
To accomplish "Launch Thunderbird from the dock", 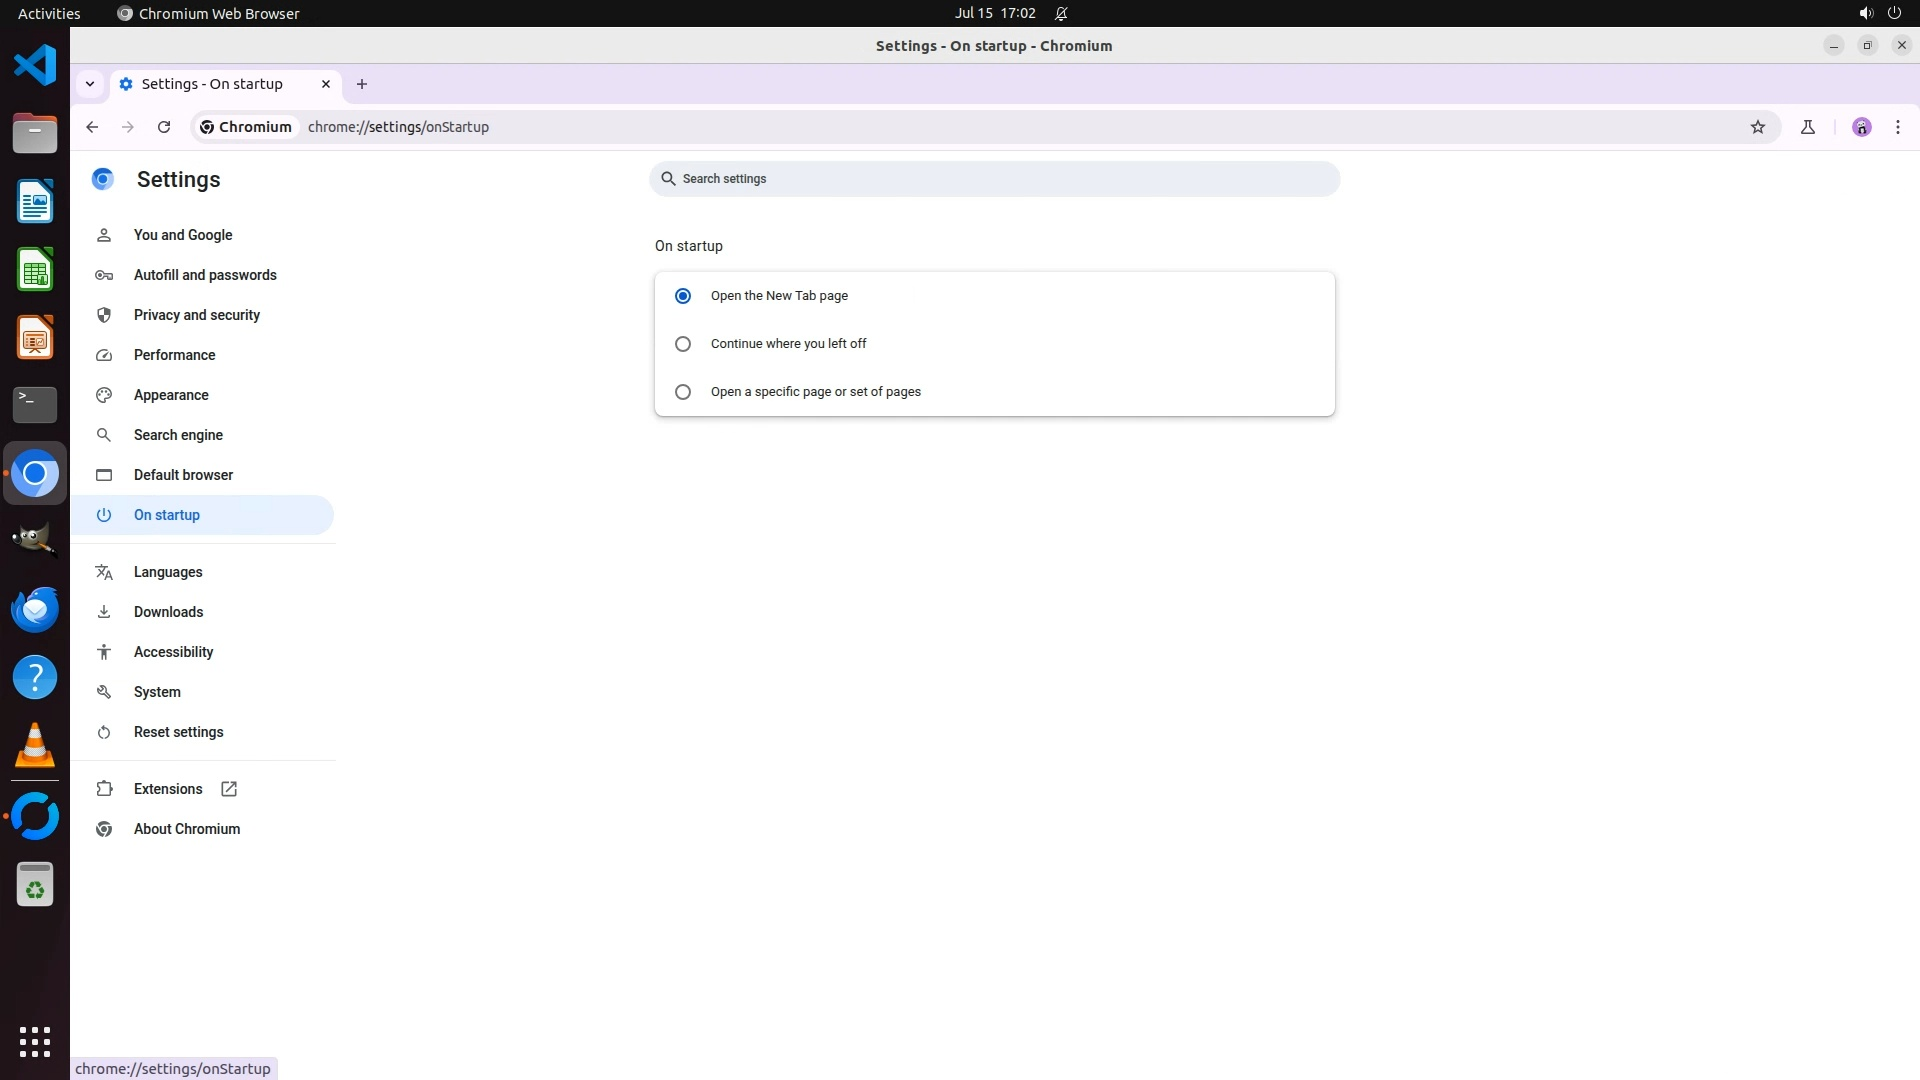I will [35, 609].
